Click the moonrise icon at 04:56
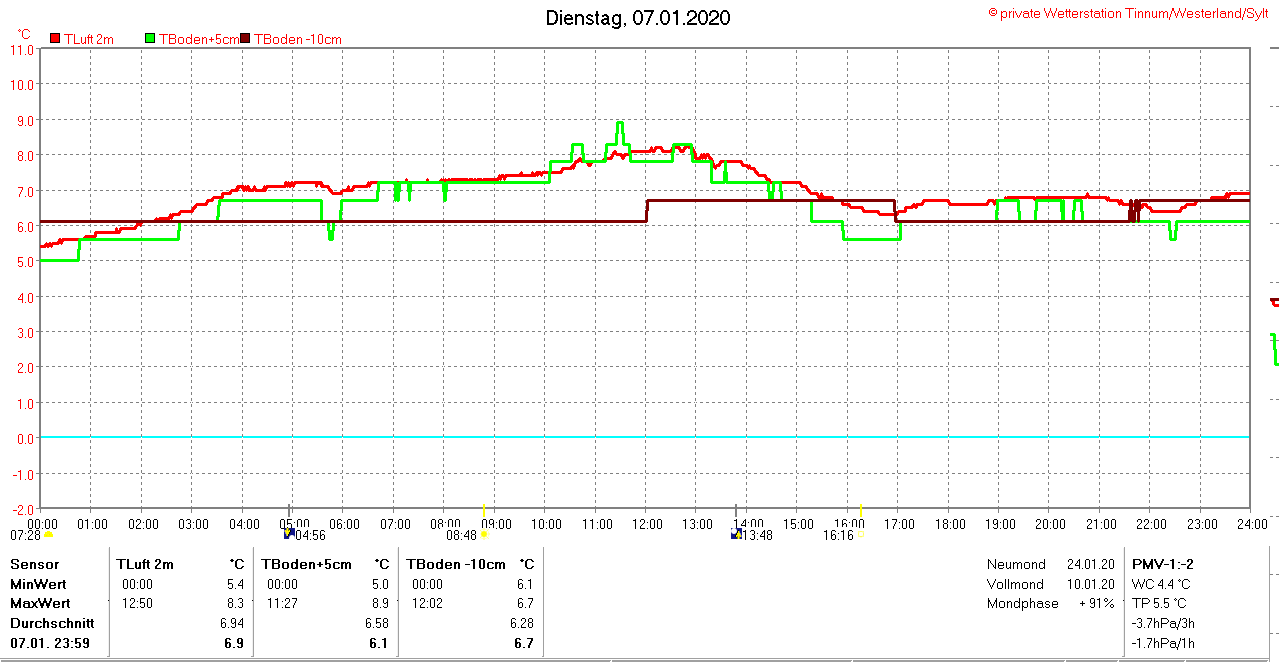 tap(289, 534)
